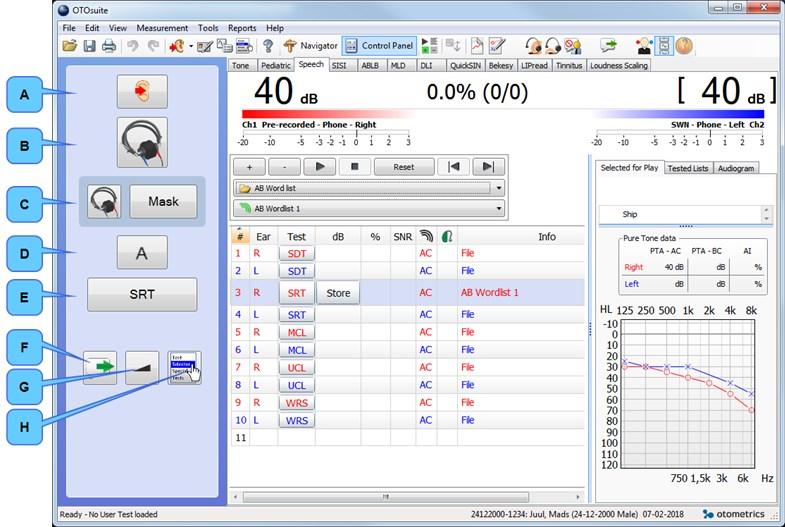Open the Audiogram tab in right panel
Screen dimensions: 785x527
pos(735,168)
